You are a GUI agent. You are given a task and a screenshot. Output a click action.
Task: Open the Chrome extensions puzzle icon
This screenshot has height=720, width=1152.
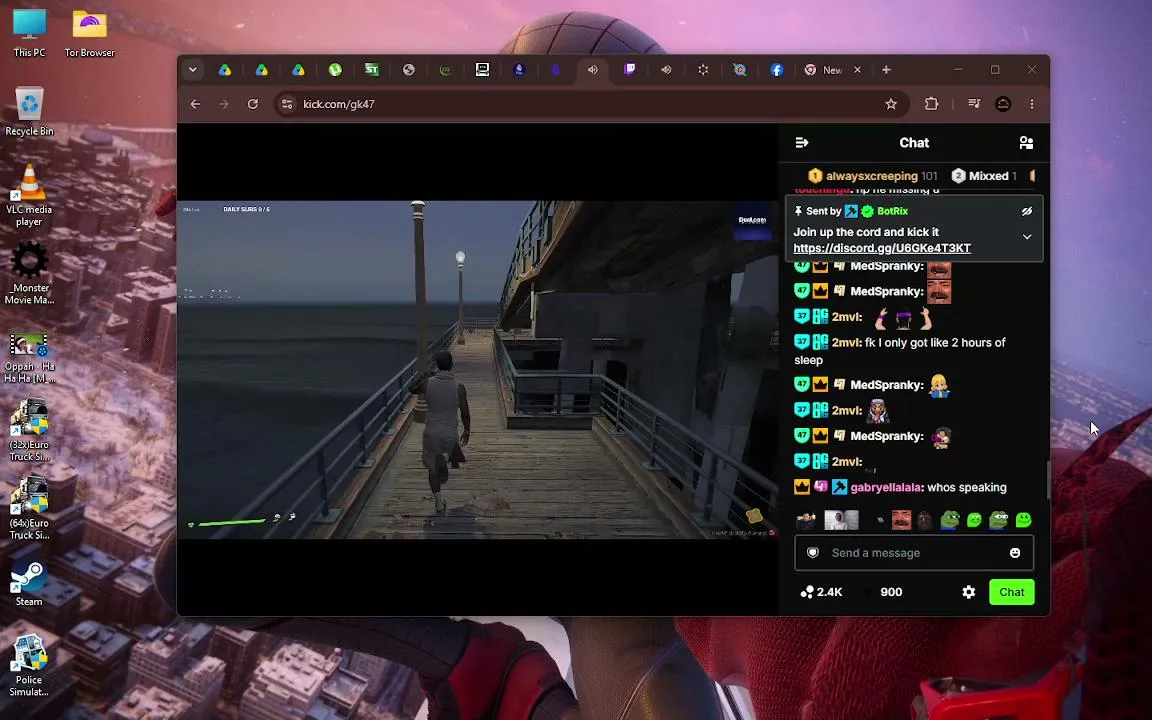[932, 104]
